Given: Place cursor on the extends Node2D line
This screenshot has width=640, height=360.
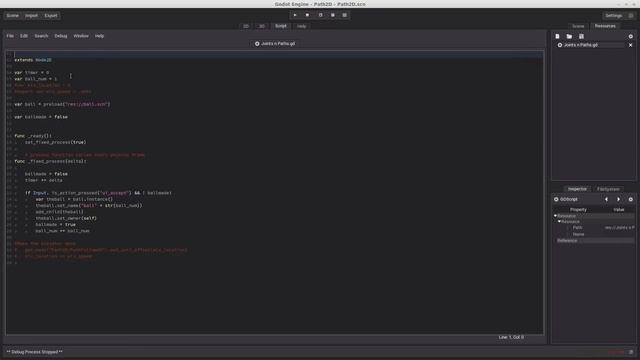Looking at the screenshot, I should click(33, 60).
